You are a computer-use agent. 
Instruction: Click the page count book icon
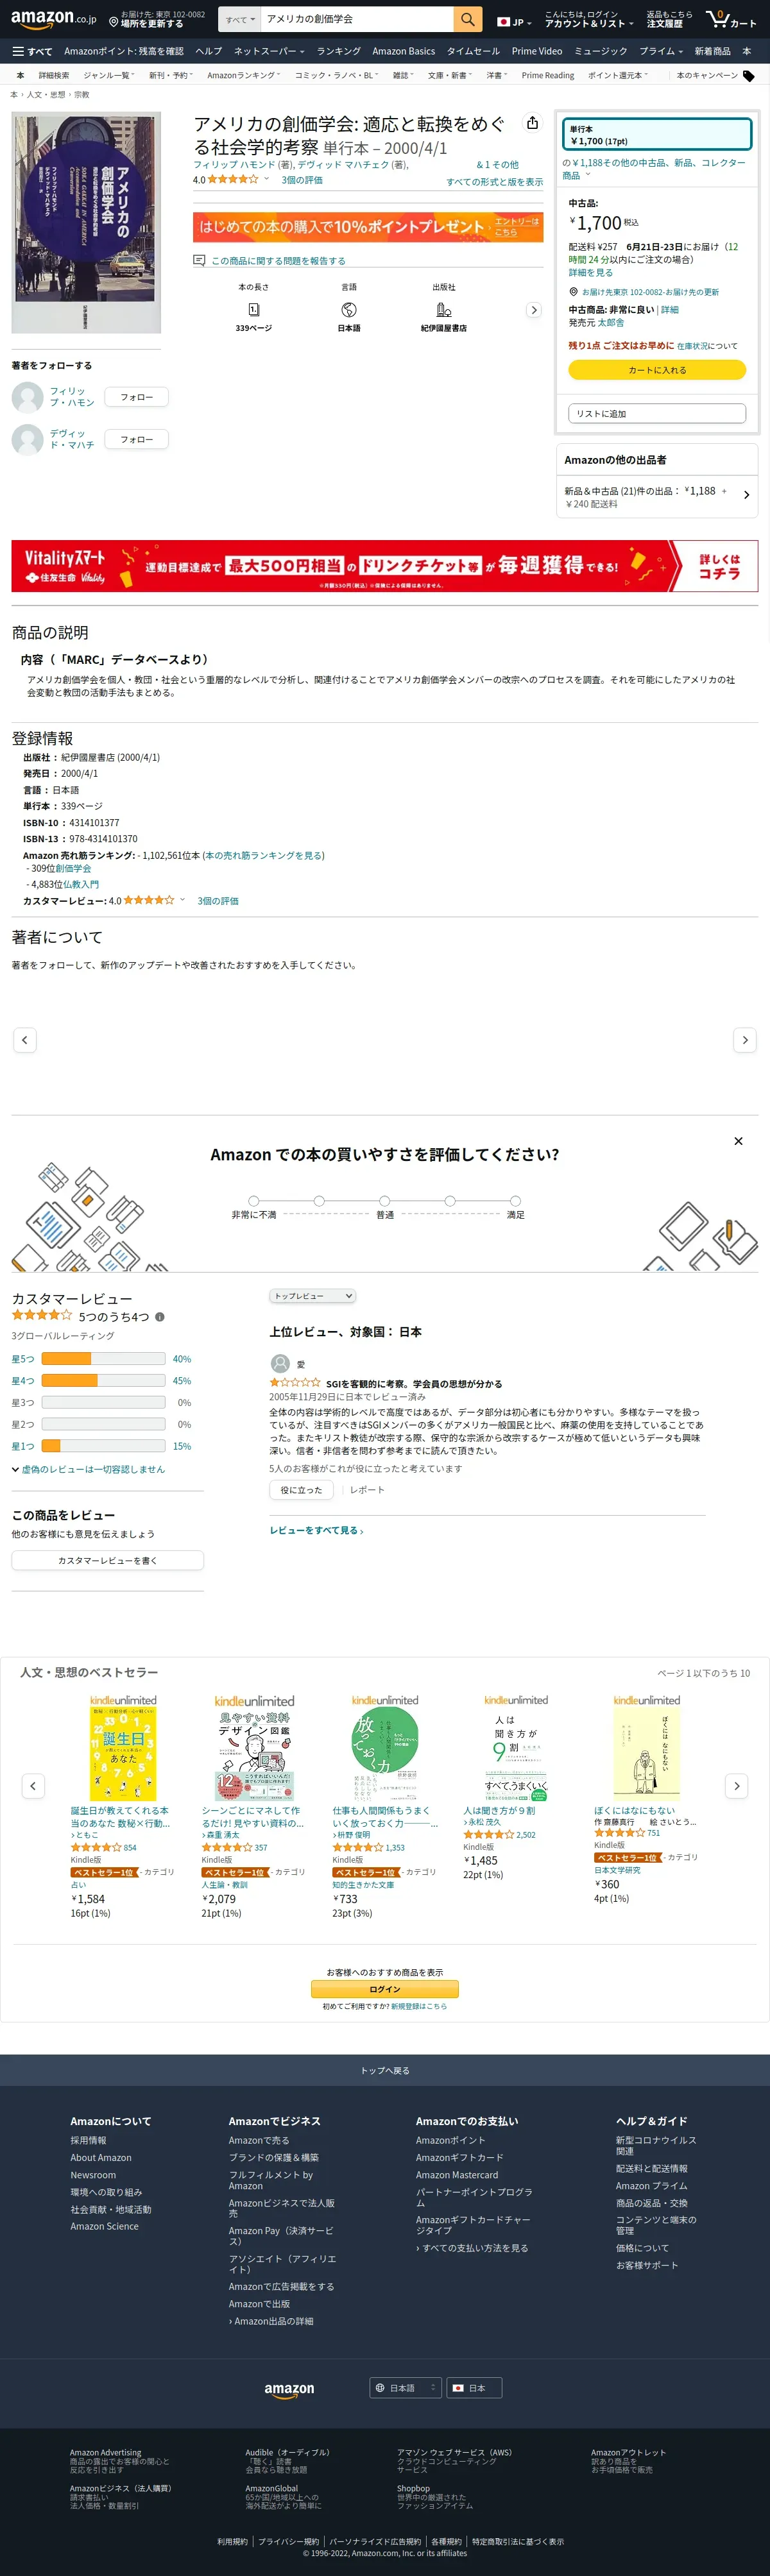coord(254,310)
